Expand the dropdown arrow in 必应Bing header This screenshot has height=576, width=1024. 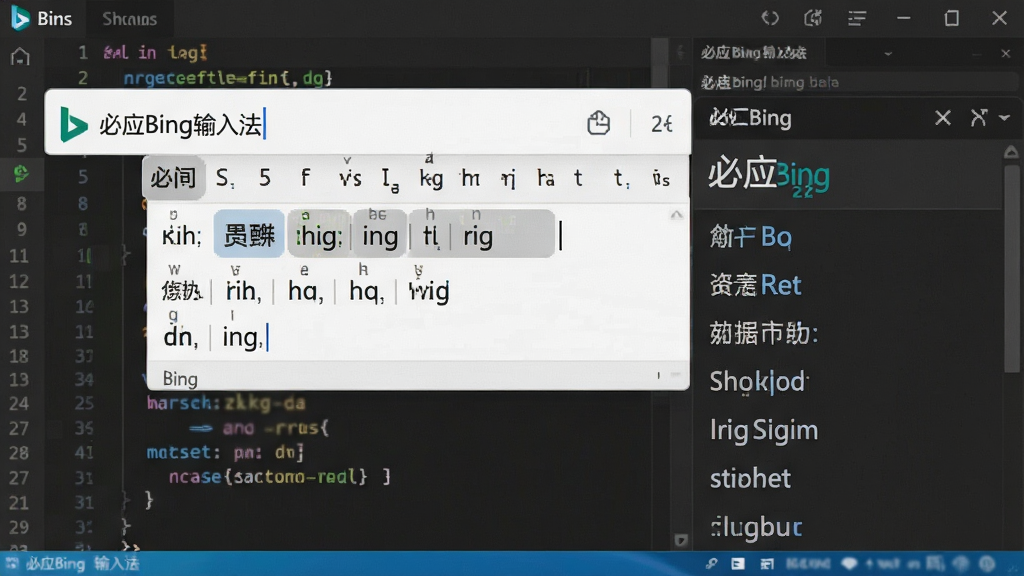[x=1005, y=118]
